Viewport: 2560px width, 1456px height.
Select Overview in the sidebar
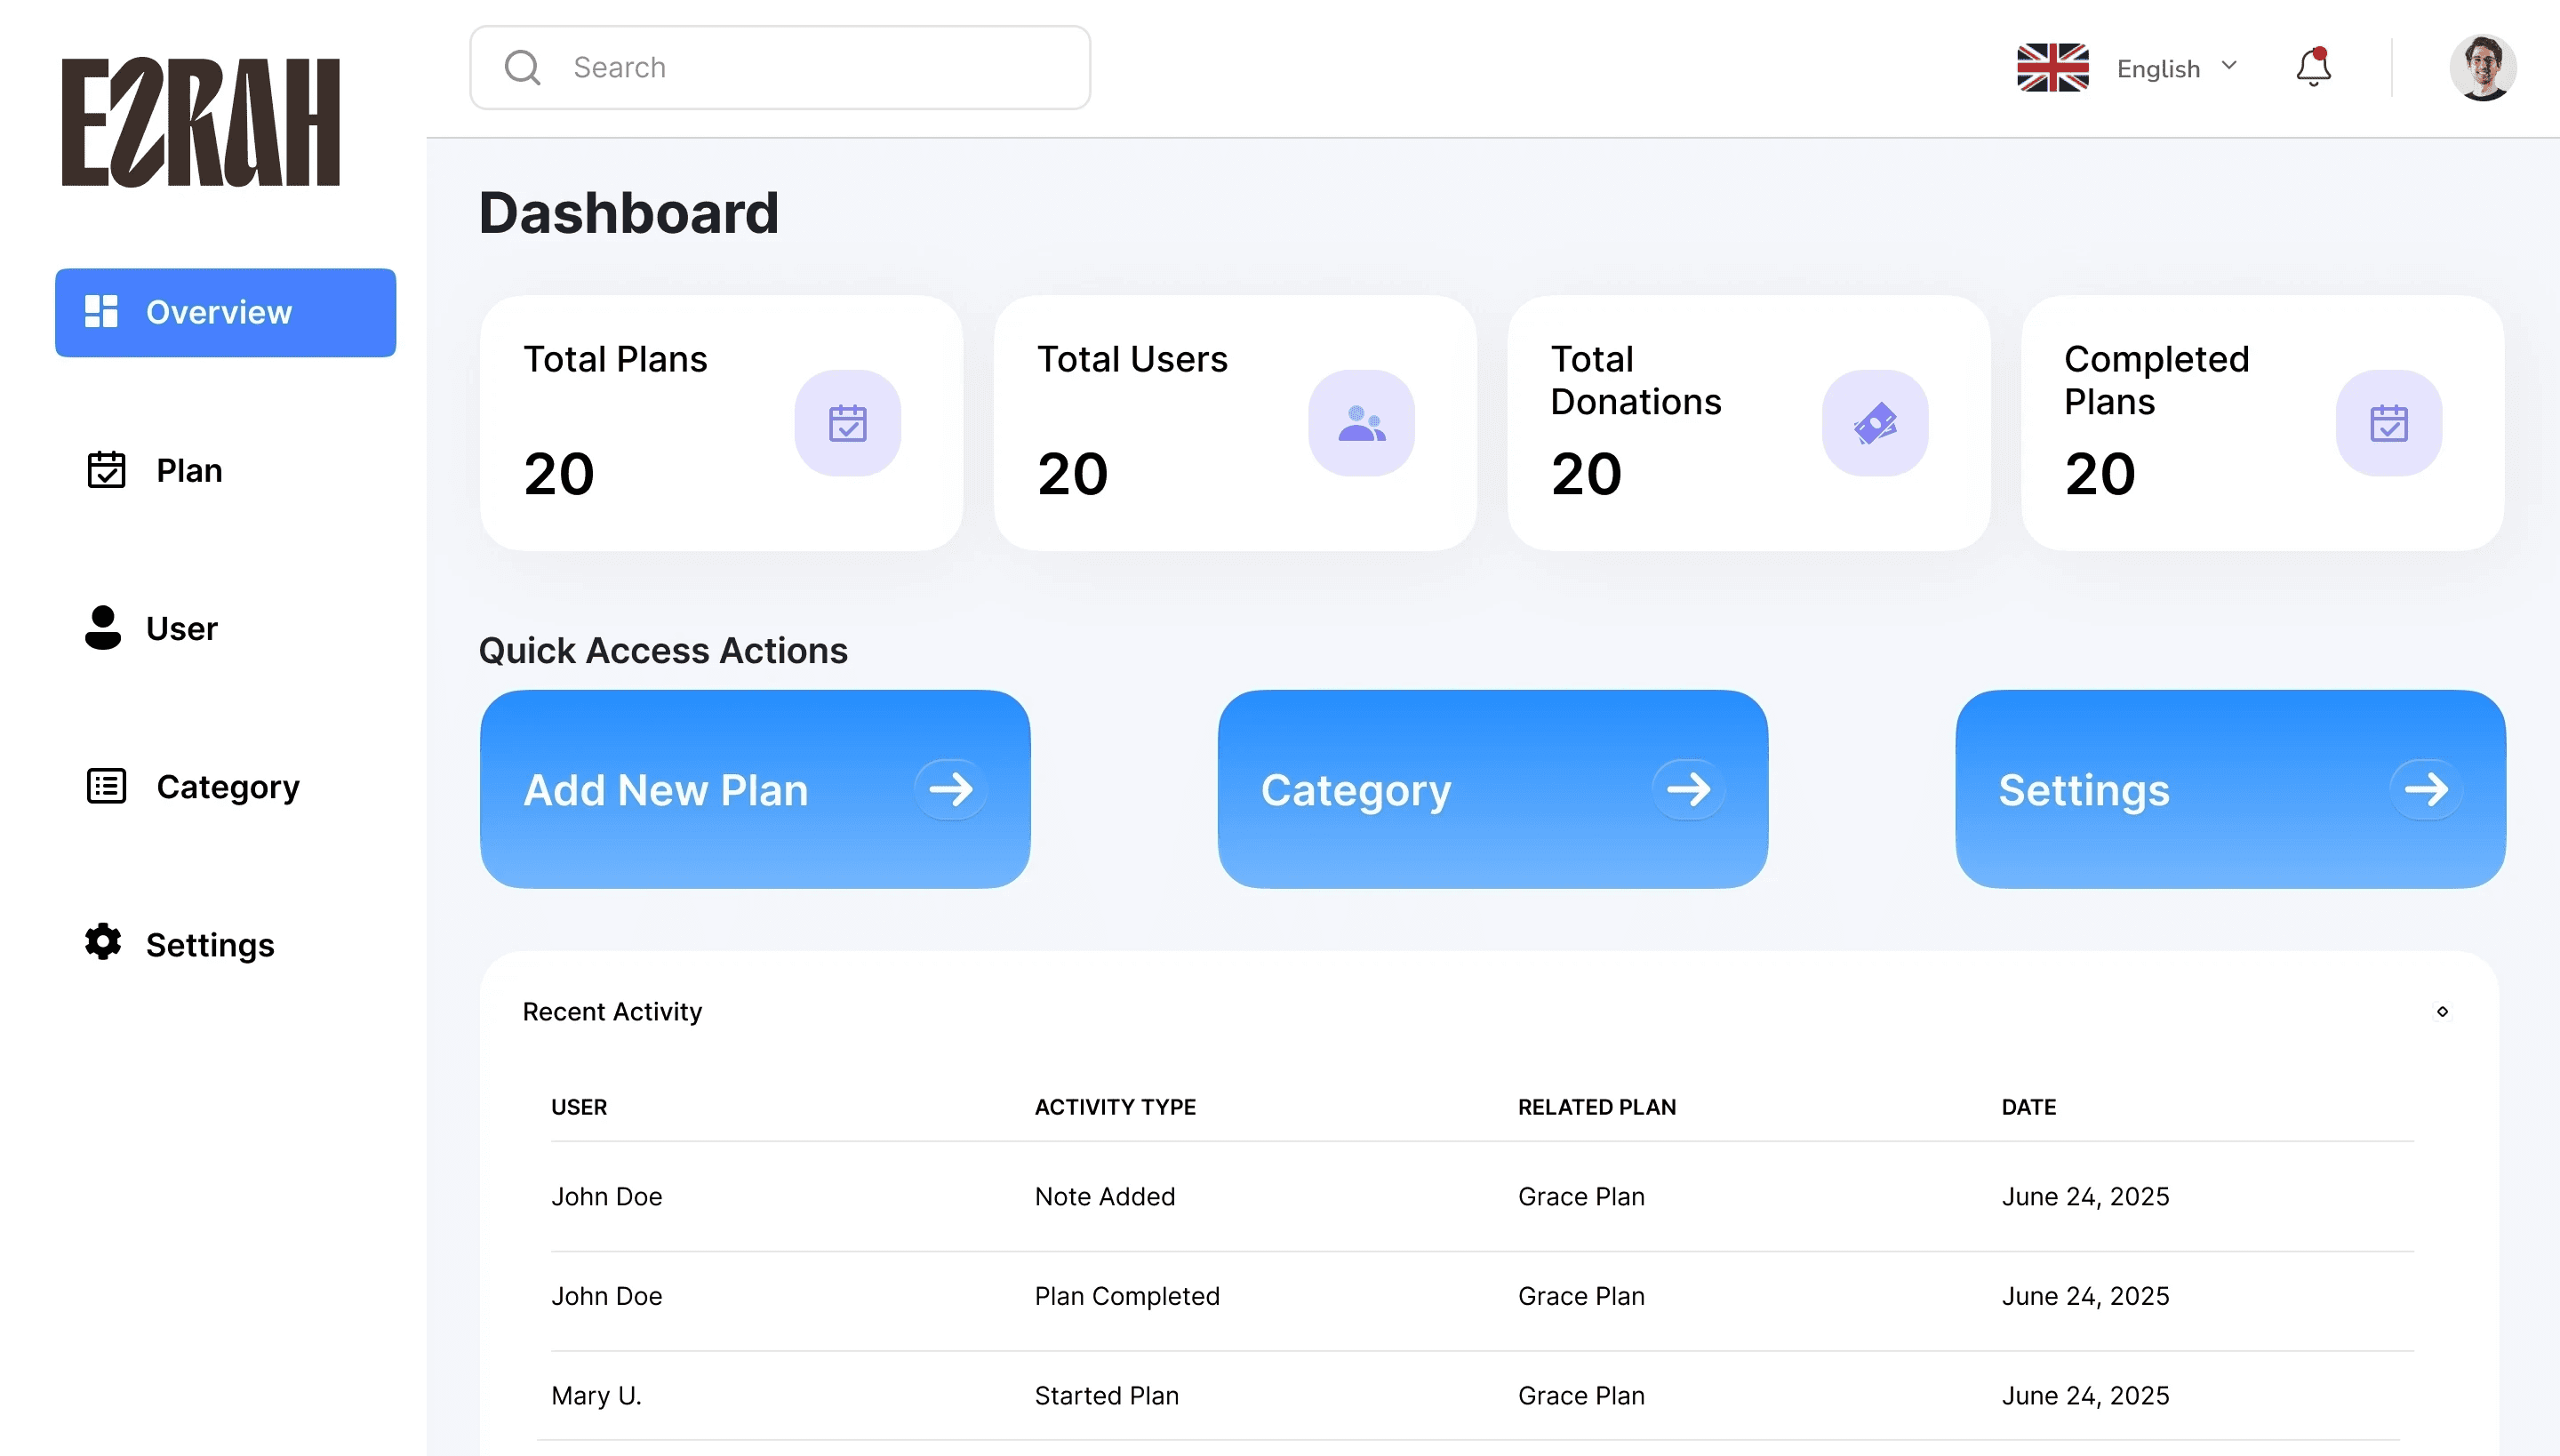point(225,312)
